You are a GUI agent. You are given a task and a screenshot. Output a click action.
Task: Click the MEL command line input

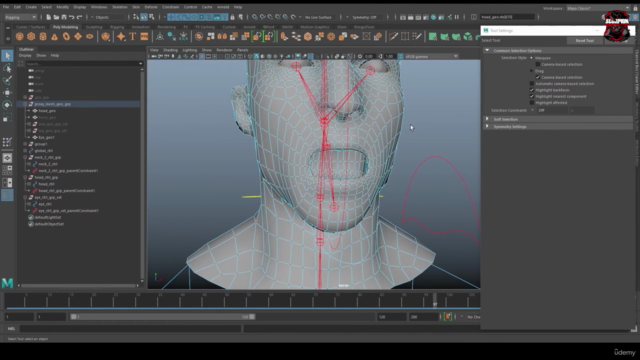click(130, 329)
